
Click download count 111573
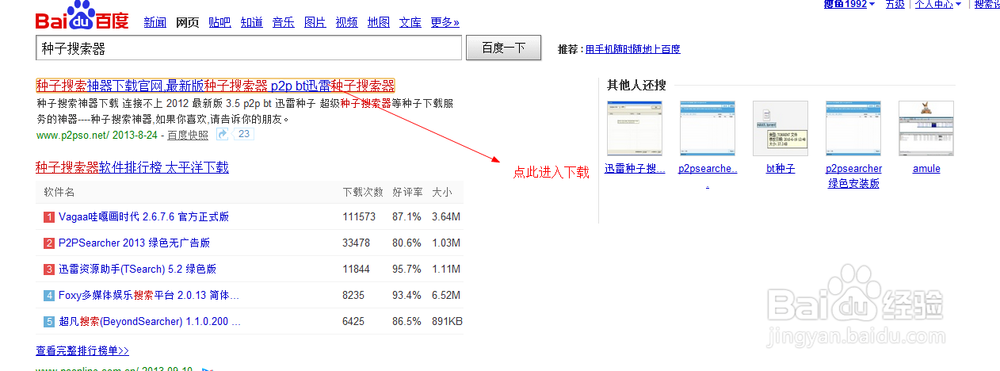point(360,217)
